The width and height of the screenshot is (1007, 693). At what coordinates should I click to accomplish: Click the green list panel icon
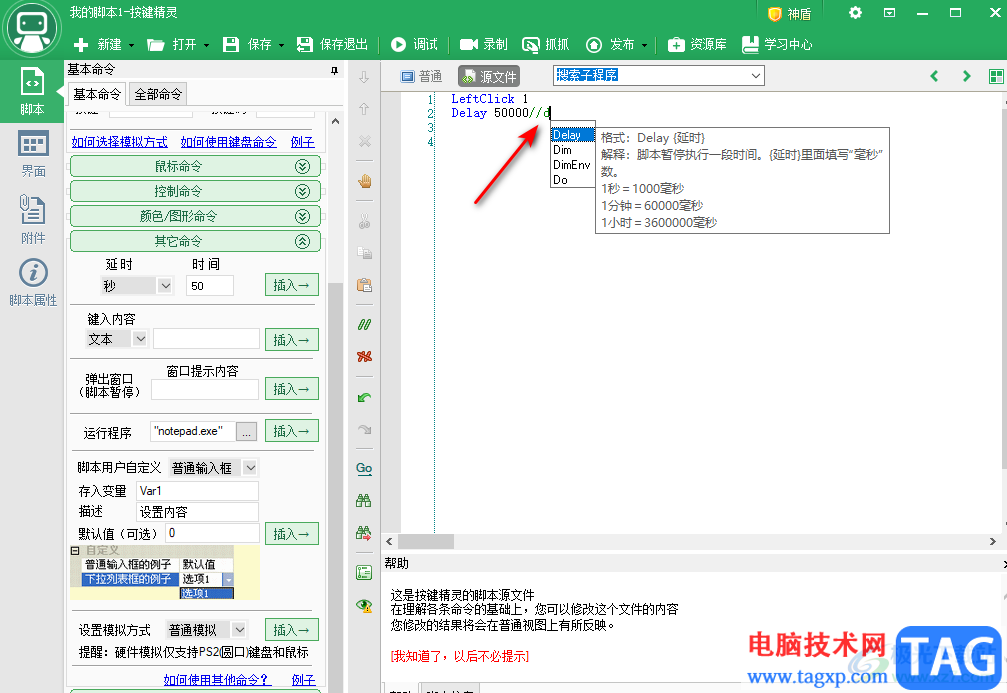coord(364,572)
